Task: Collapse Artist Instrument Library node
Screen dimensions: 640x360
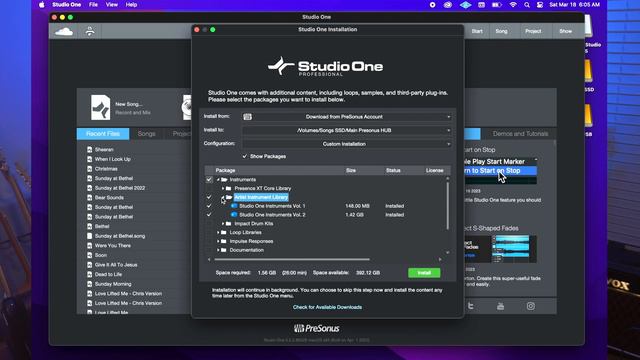Action: 223,197
